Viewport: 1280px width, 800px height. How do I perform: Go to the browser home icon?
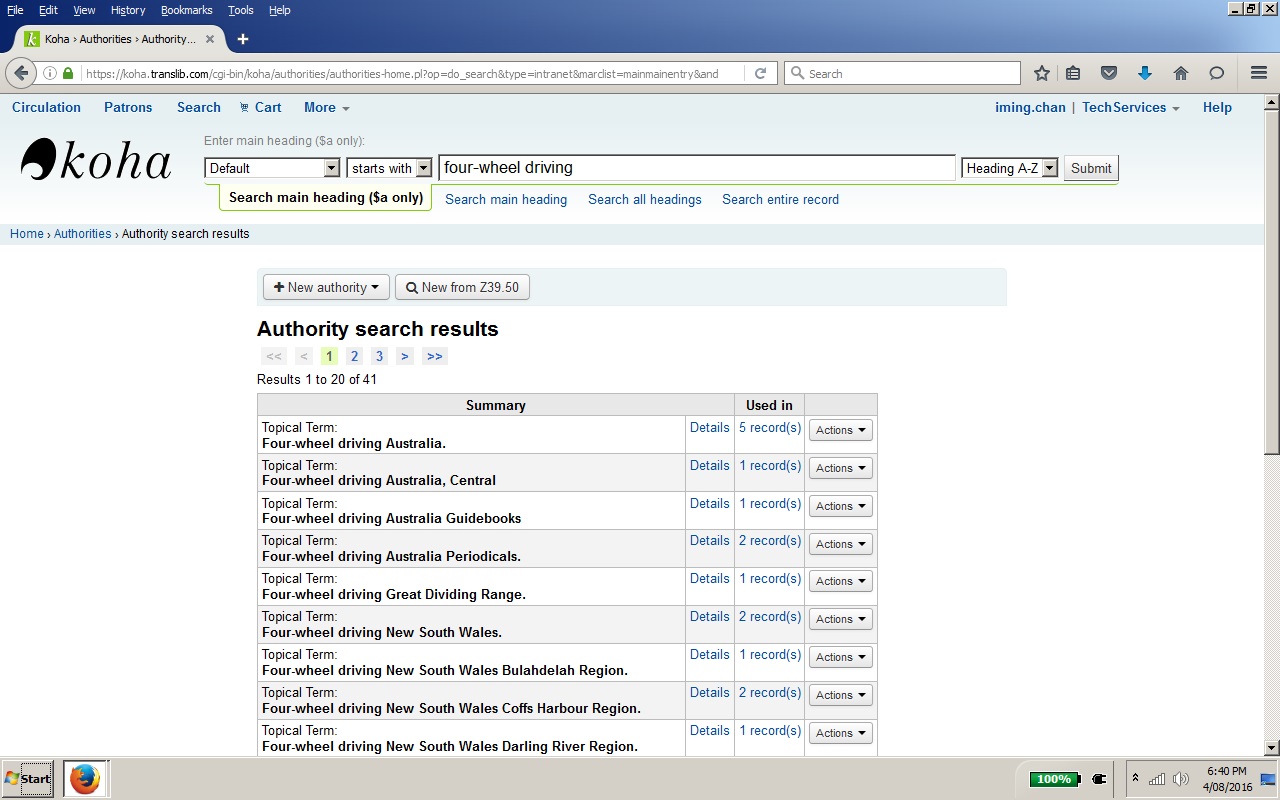coord(1181,73)
